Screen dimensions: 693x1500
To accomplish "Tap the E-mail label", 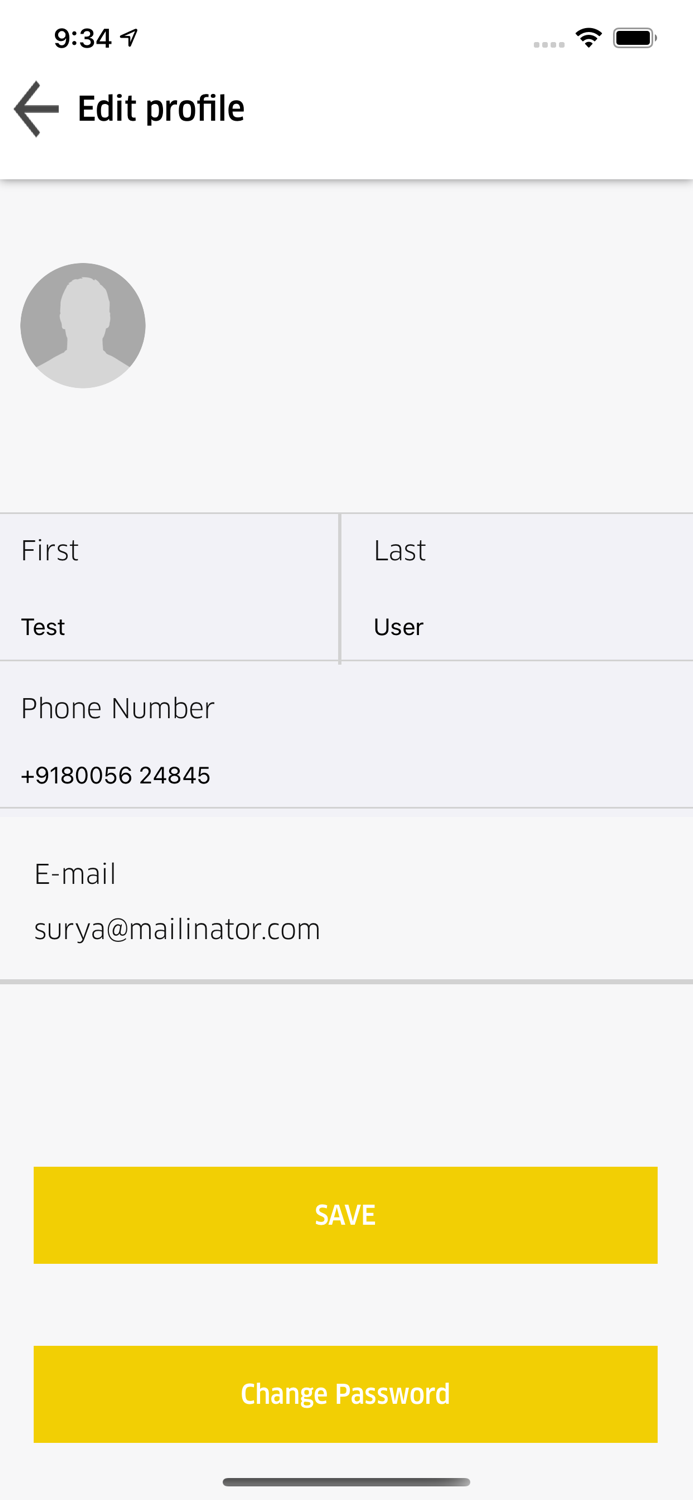I will click(x=75, y=874).
